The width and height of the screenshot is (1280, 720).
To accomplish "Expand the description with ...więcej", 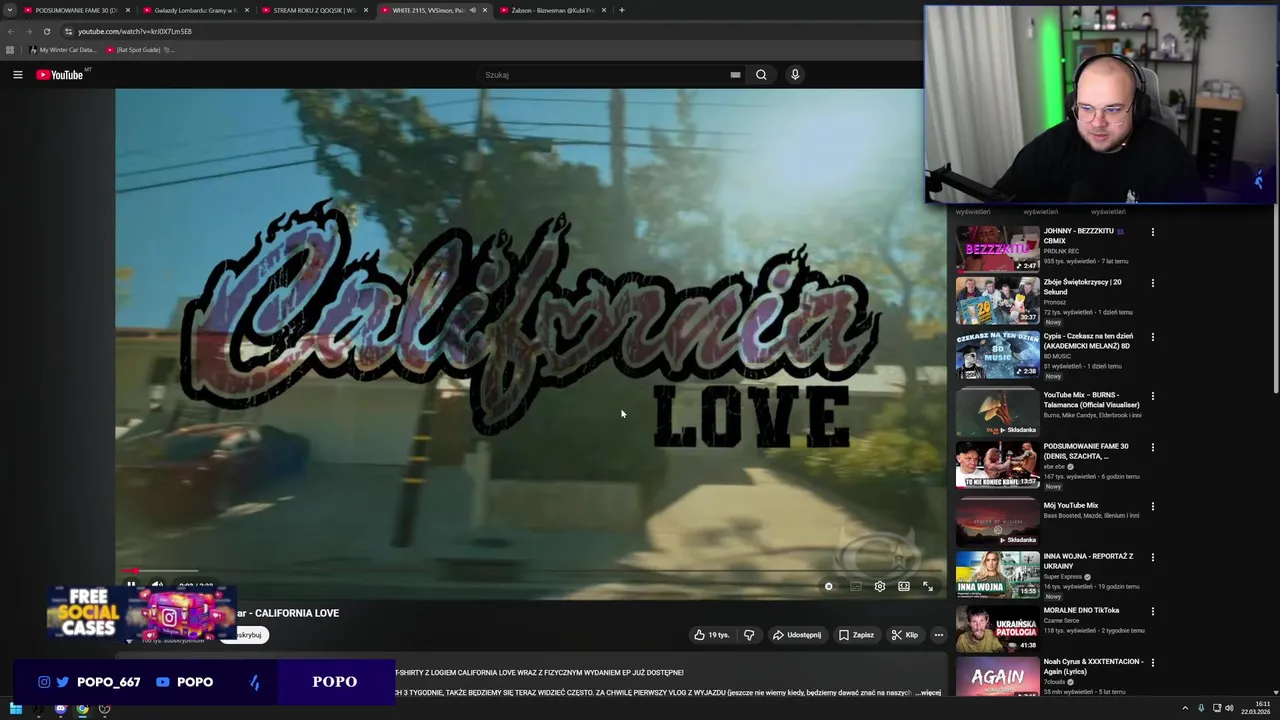I will point(926,692).
